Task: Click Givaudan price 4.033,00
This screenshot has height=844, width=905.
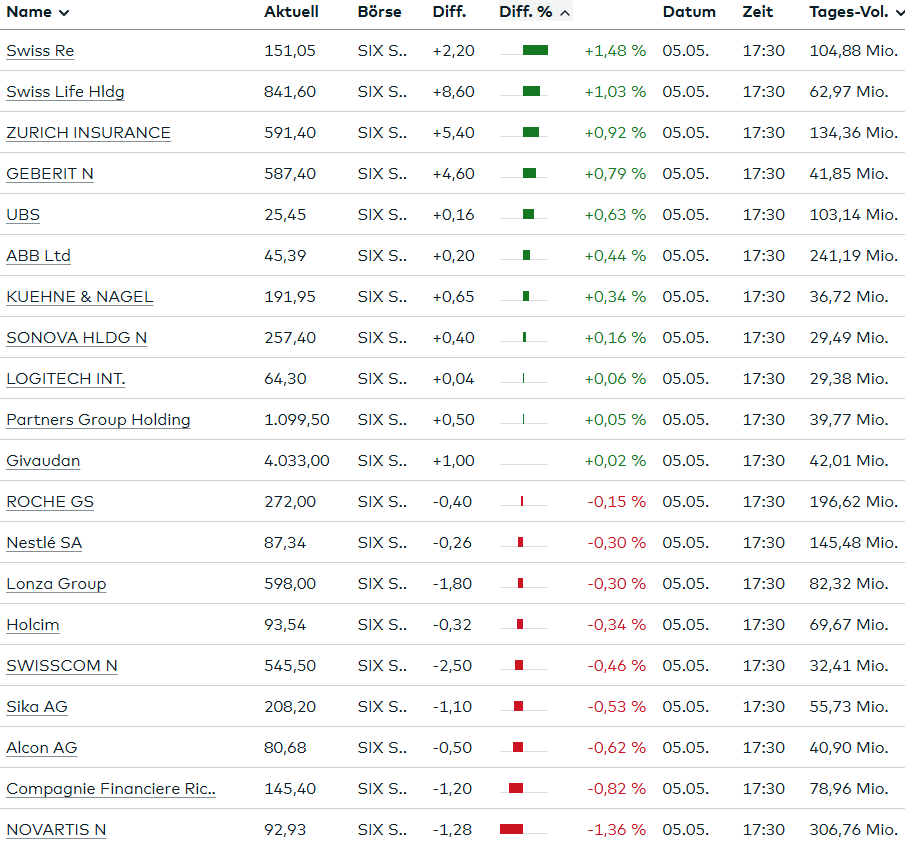Action: 297,461
